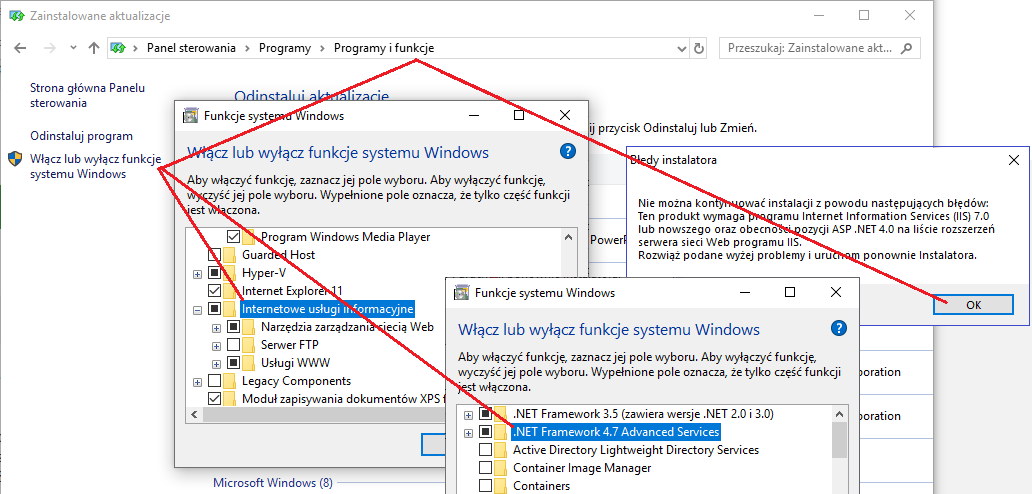Select Guarded Host item

[278, 255]
